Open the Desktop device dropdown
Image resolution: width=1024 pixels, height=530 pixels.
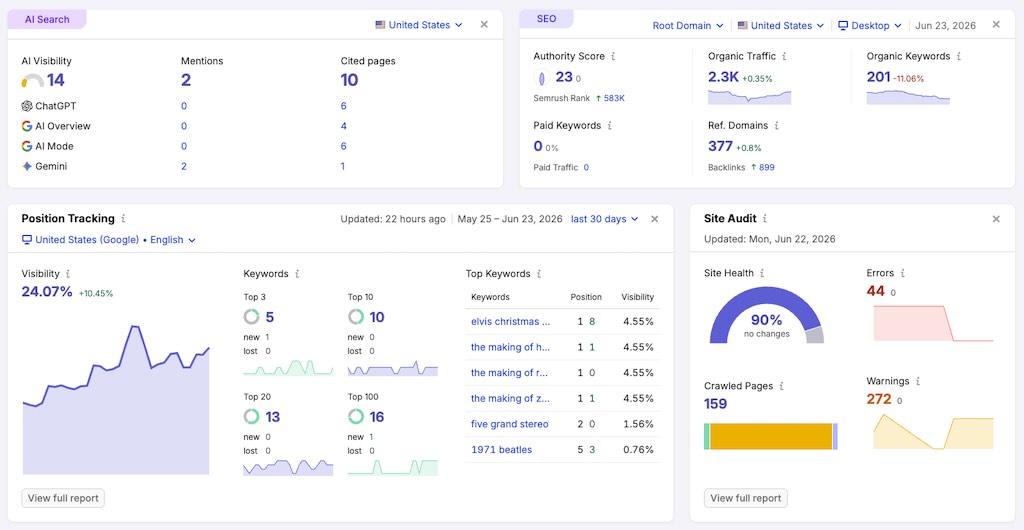(869, 25)
